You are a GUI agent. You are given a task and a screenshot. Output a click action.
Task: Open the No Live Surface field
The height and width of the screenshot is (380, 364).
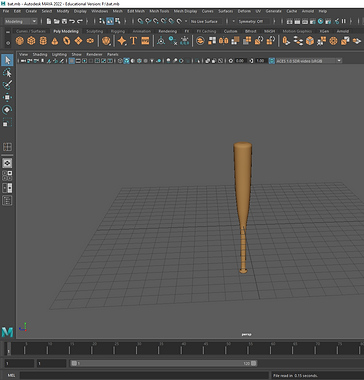pos(206,21)
